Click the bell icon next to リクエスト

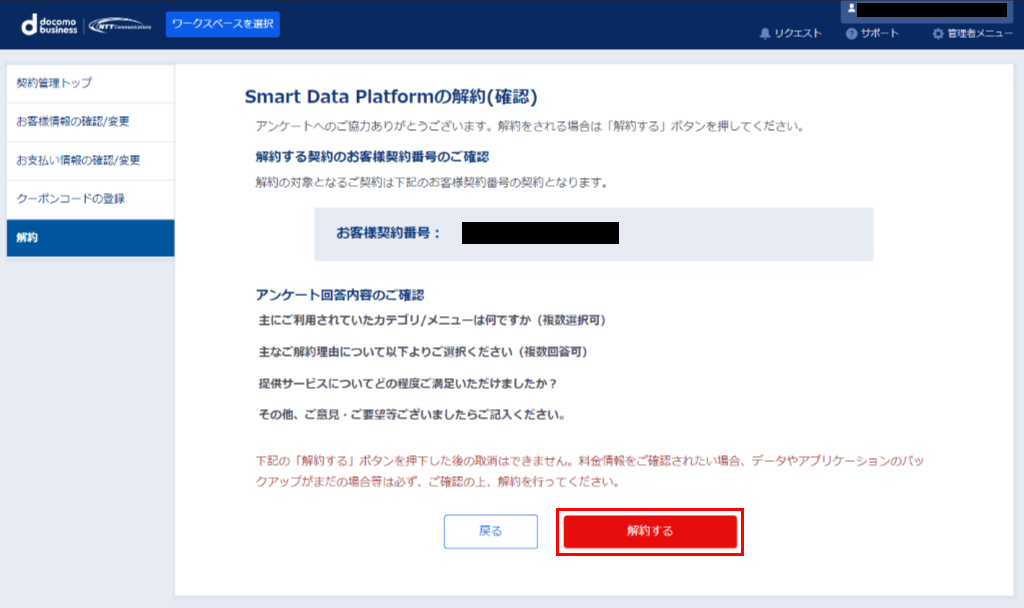pyautogui.click(x=765, y=34)
